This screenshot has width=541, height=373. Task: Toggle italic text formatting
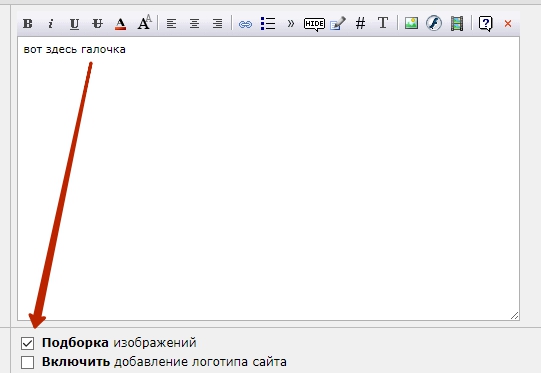pos(51,24)
